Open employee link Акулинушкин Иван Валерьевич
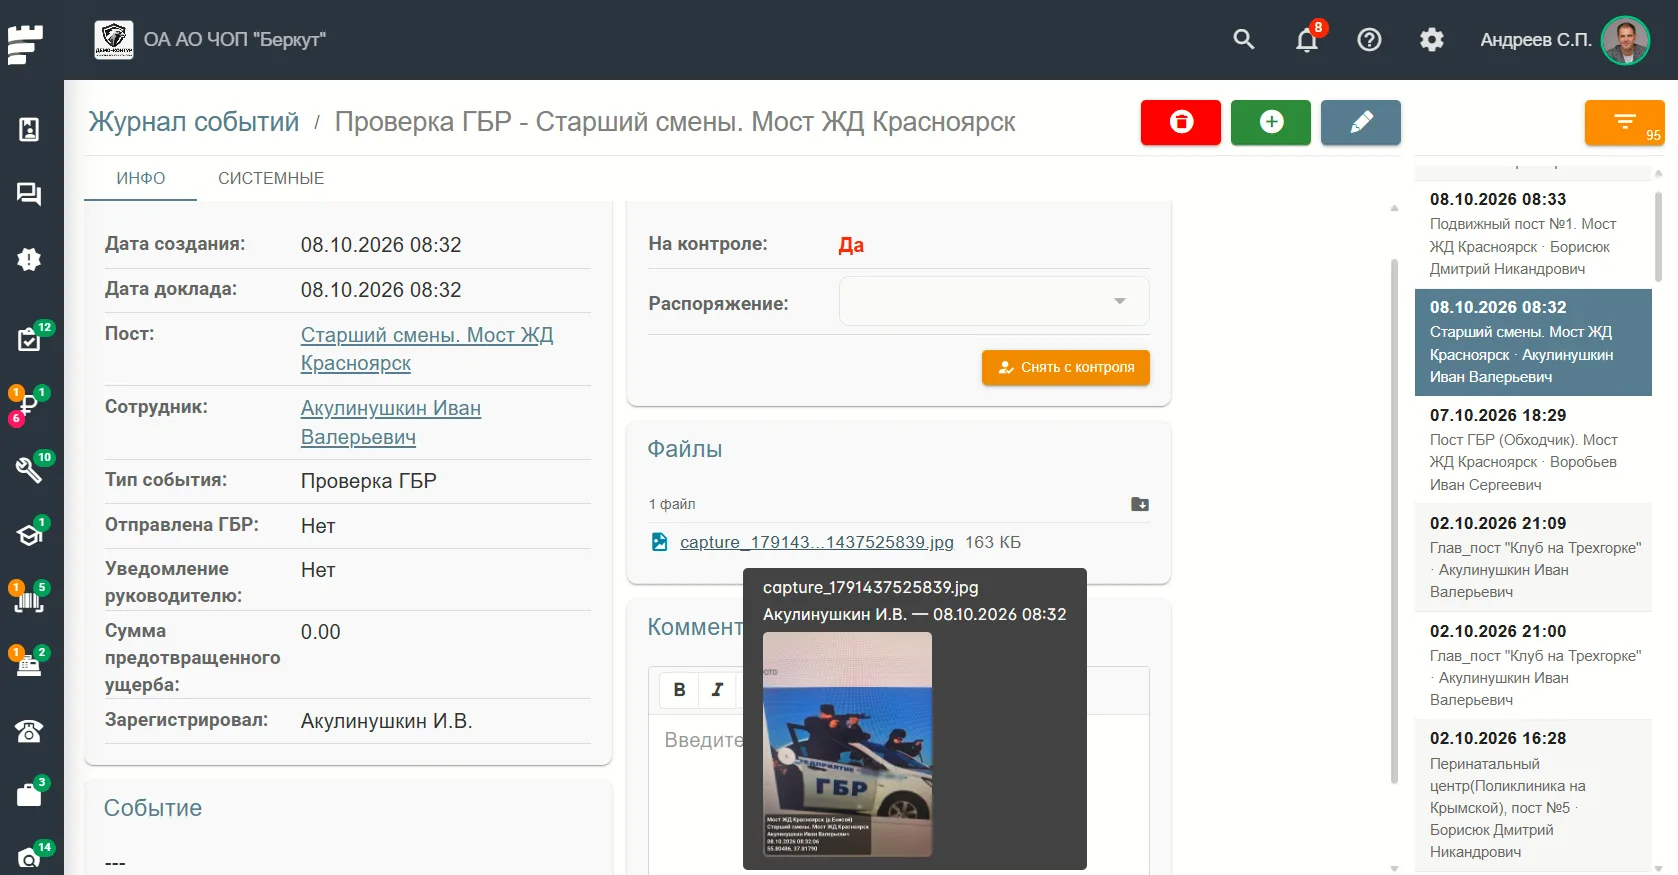 coord(391,422)
